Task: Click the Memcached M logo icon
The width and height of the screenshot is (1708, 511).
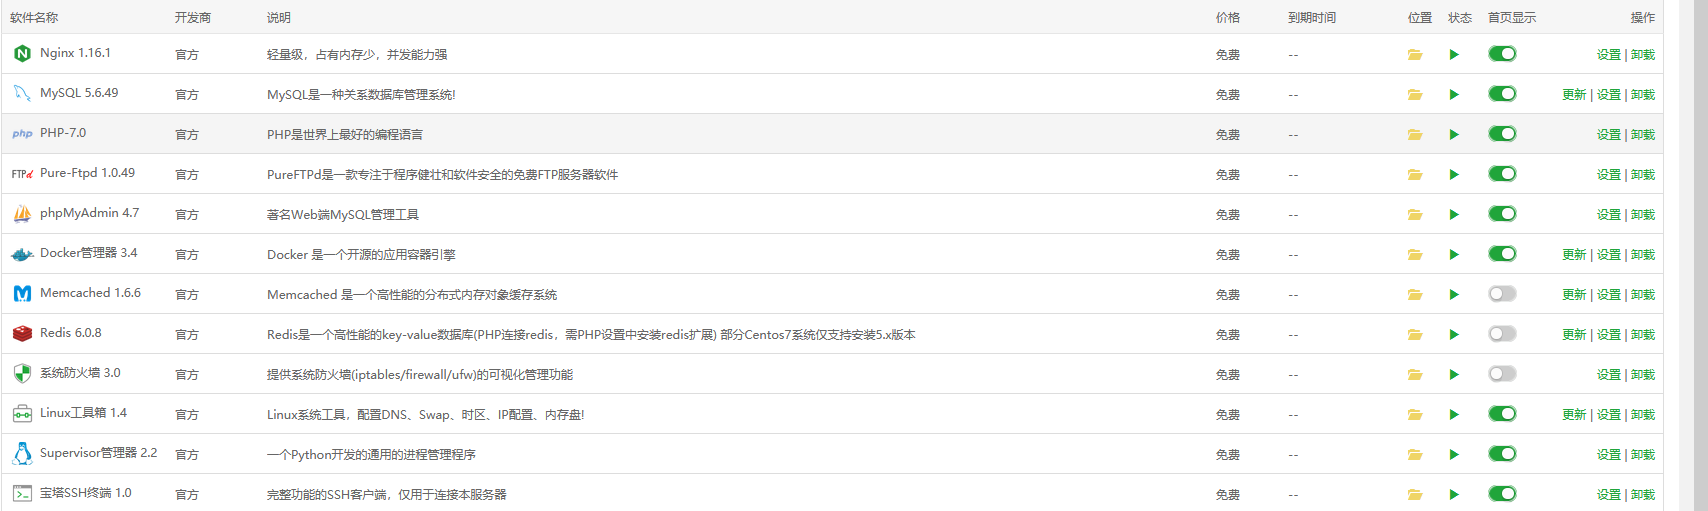Action: (22, 293)
